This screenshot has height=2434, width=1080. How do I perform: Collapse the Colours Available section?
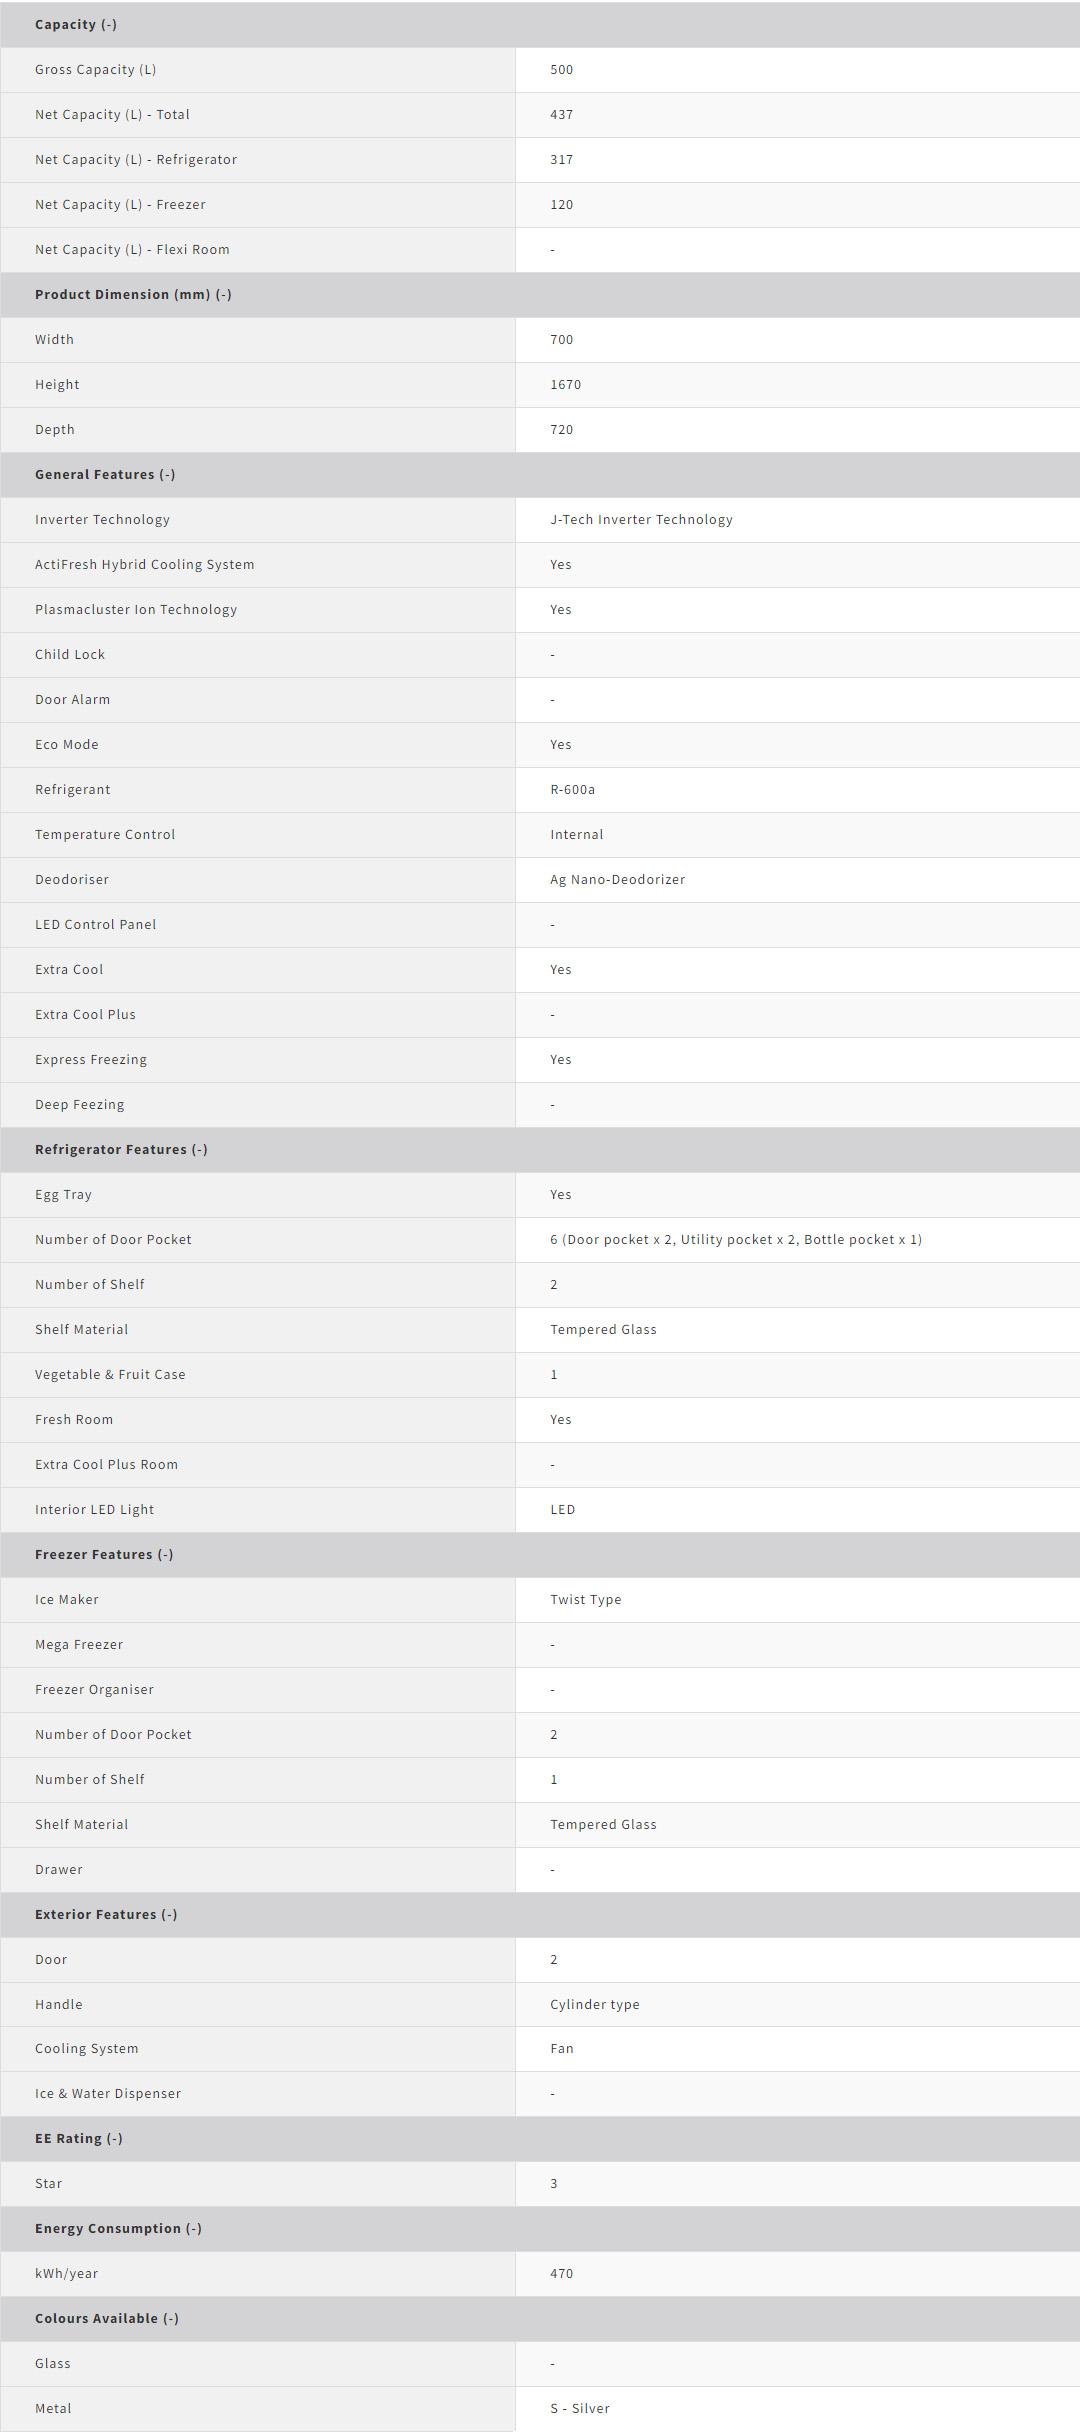[x=107, y=2318]
